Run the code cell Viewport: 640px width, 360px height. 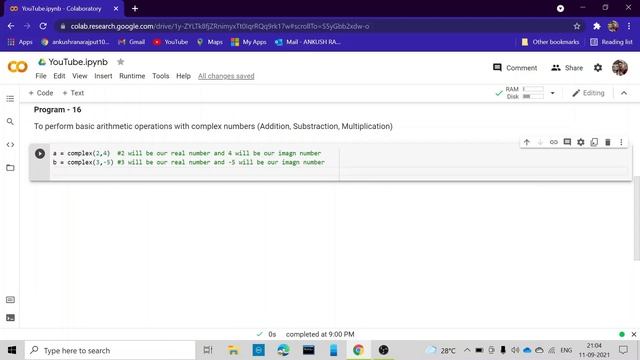(x=40, y=153)
